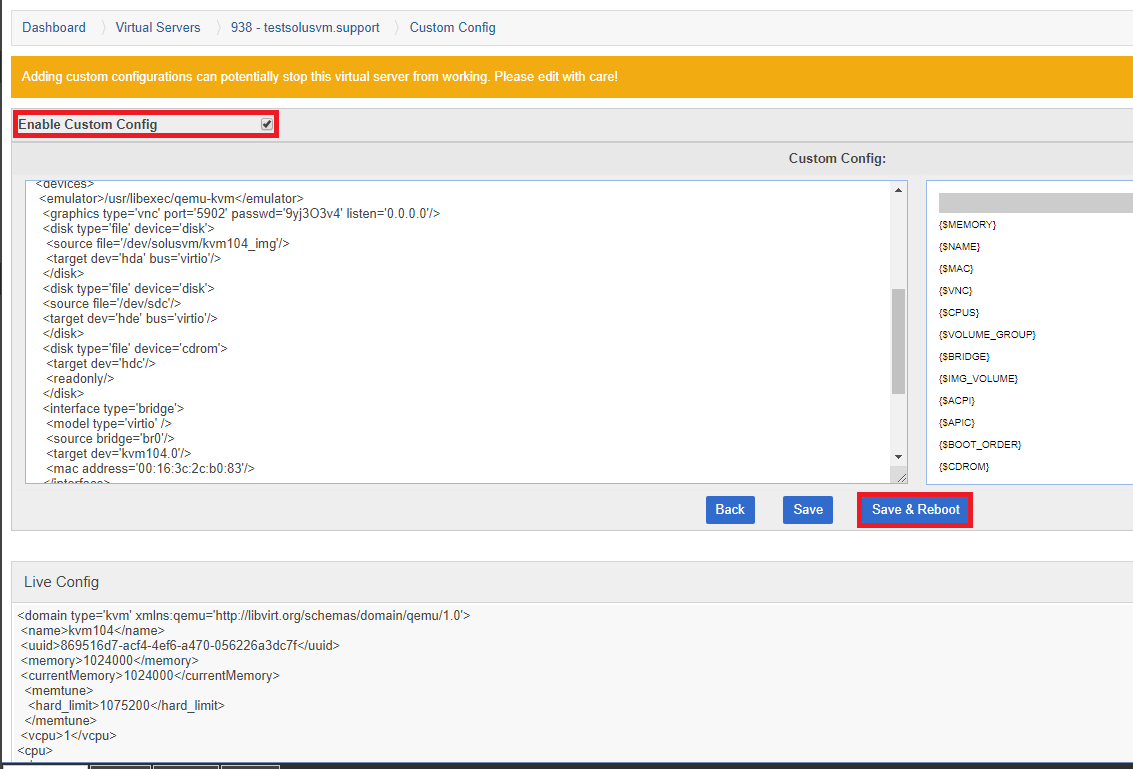Click the source file='/dev/sdc' line
The width and height of the screenshot is (1133, 769).
point(112,304)
